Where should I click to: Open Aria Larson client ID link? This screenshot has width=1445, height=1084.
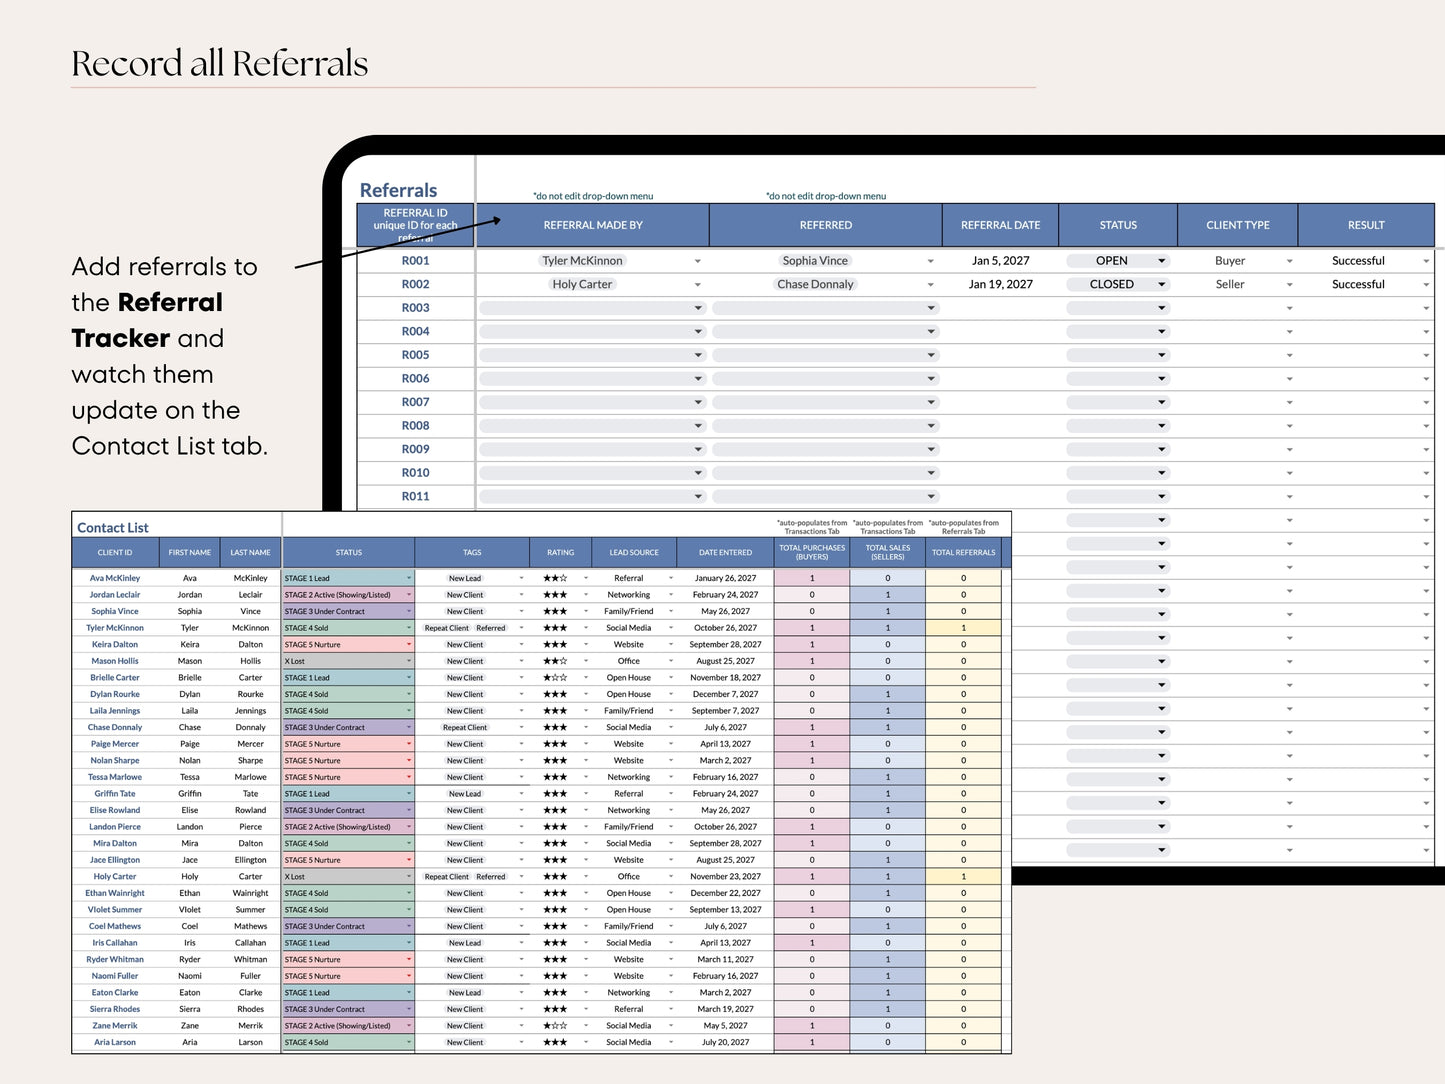(115, 1043)
